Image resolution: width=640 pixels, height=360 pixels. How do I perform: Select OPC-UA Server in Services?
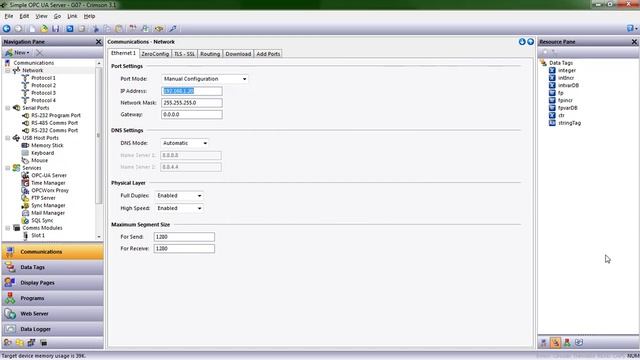coord(49,176)
